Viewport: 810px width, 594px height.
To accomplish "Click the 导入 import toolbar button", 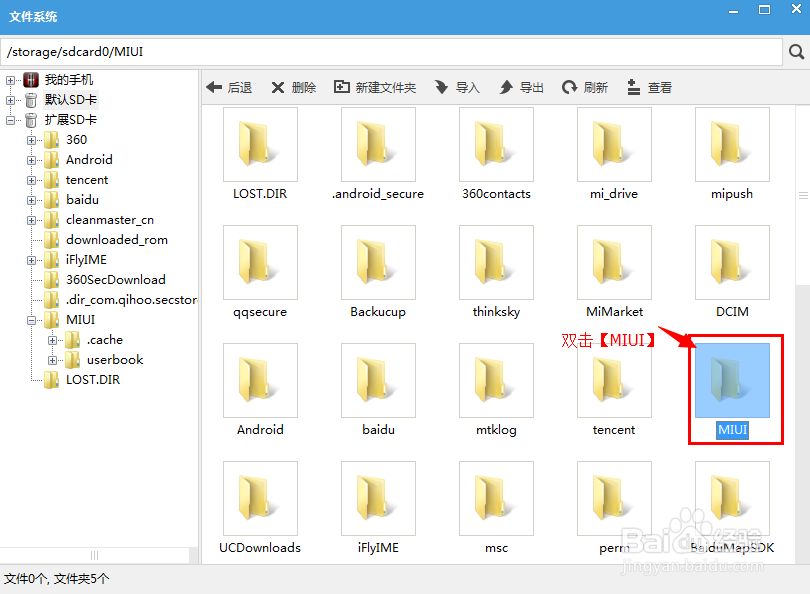I will (x=457, y=87).
